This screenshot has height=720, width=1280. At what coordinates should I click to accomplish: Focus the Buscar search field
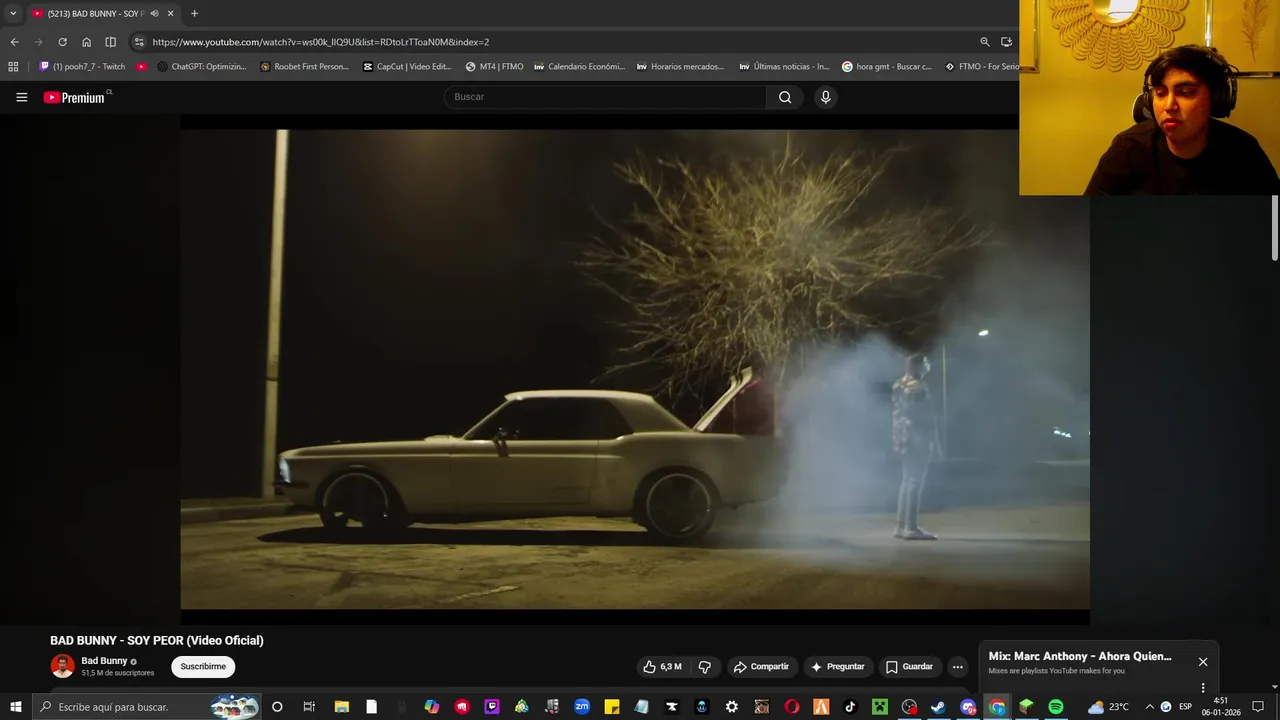point(605,97)
